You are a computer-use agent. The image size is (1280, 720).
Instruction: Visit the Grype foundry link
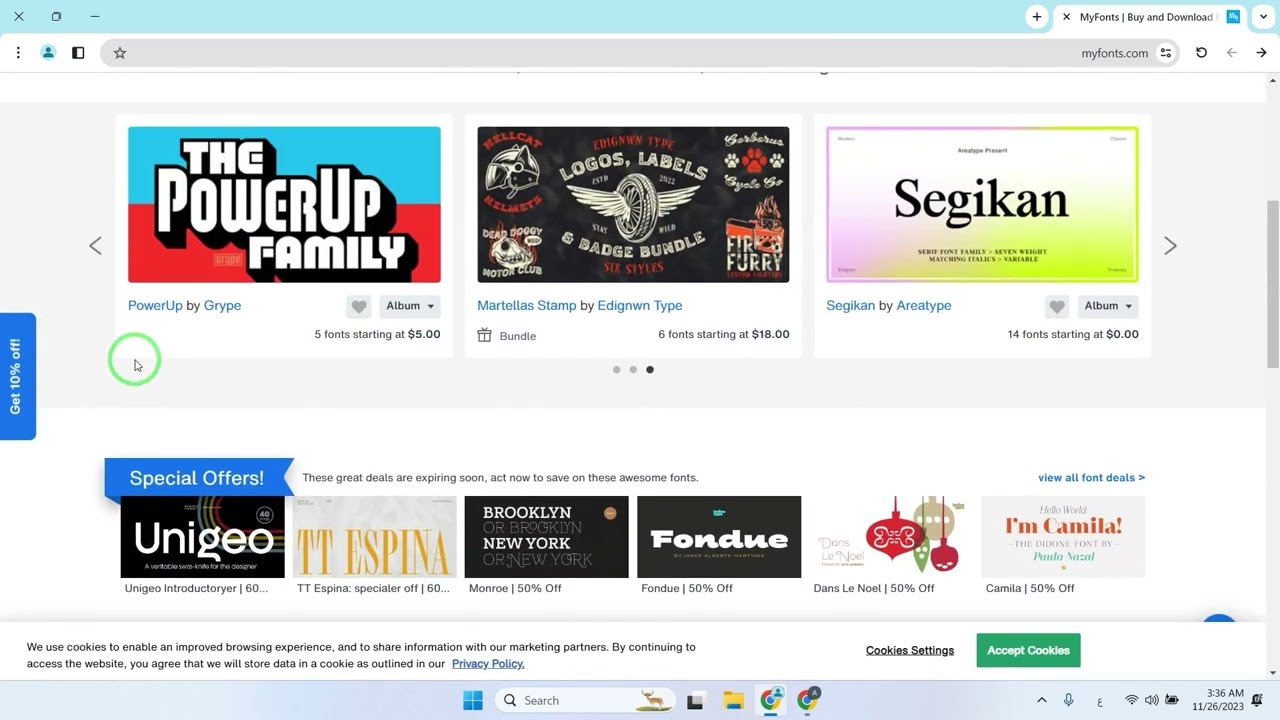[x=222, y=305]
